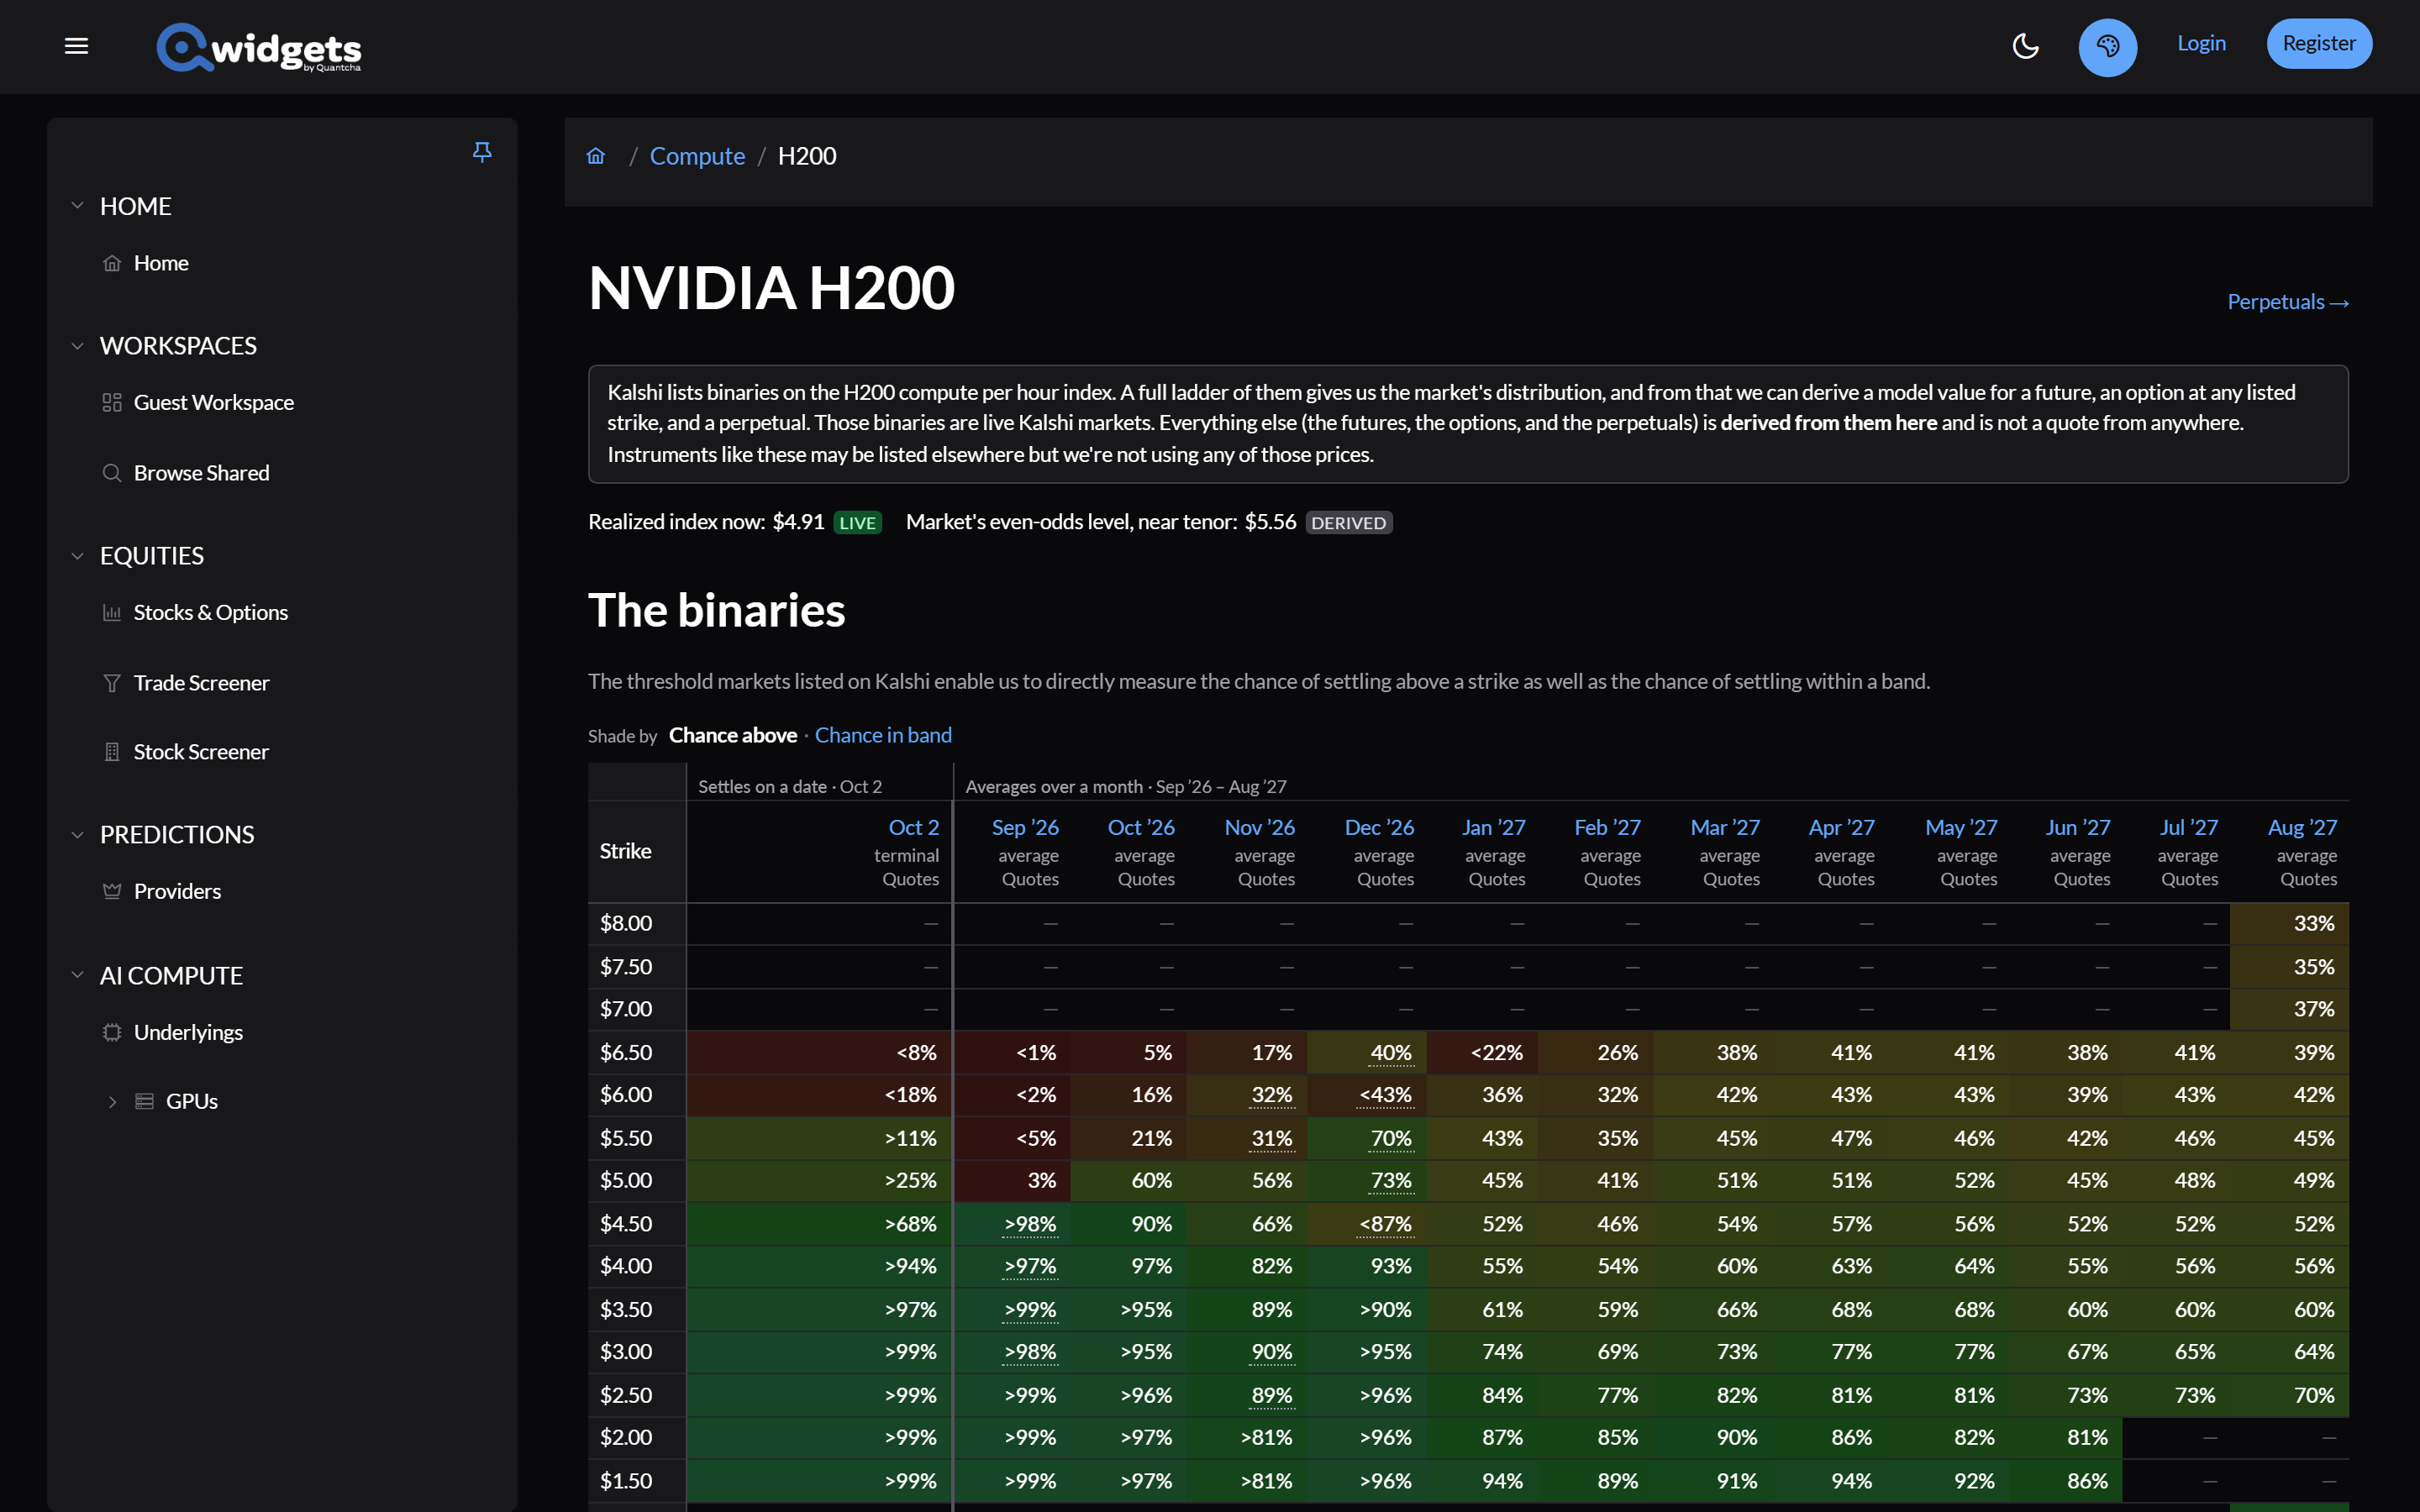This screenshot has width=2420, height=1512.
Task: Open the theme palette button
Action: [2107, 46]
